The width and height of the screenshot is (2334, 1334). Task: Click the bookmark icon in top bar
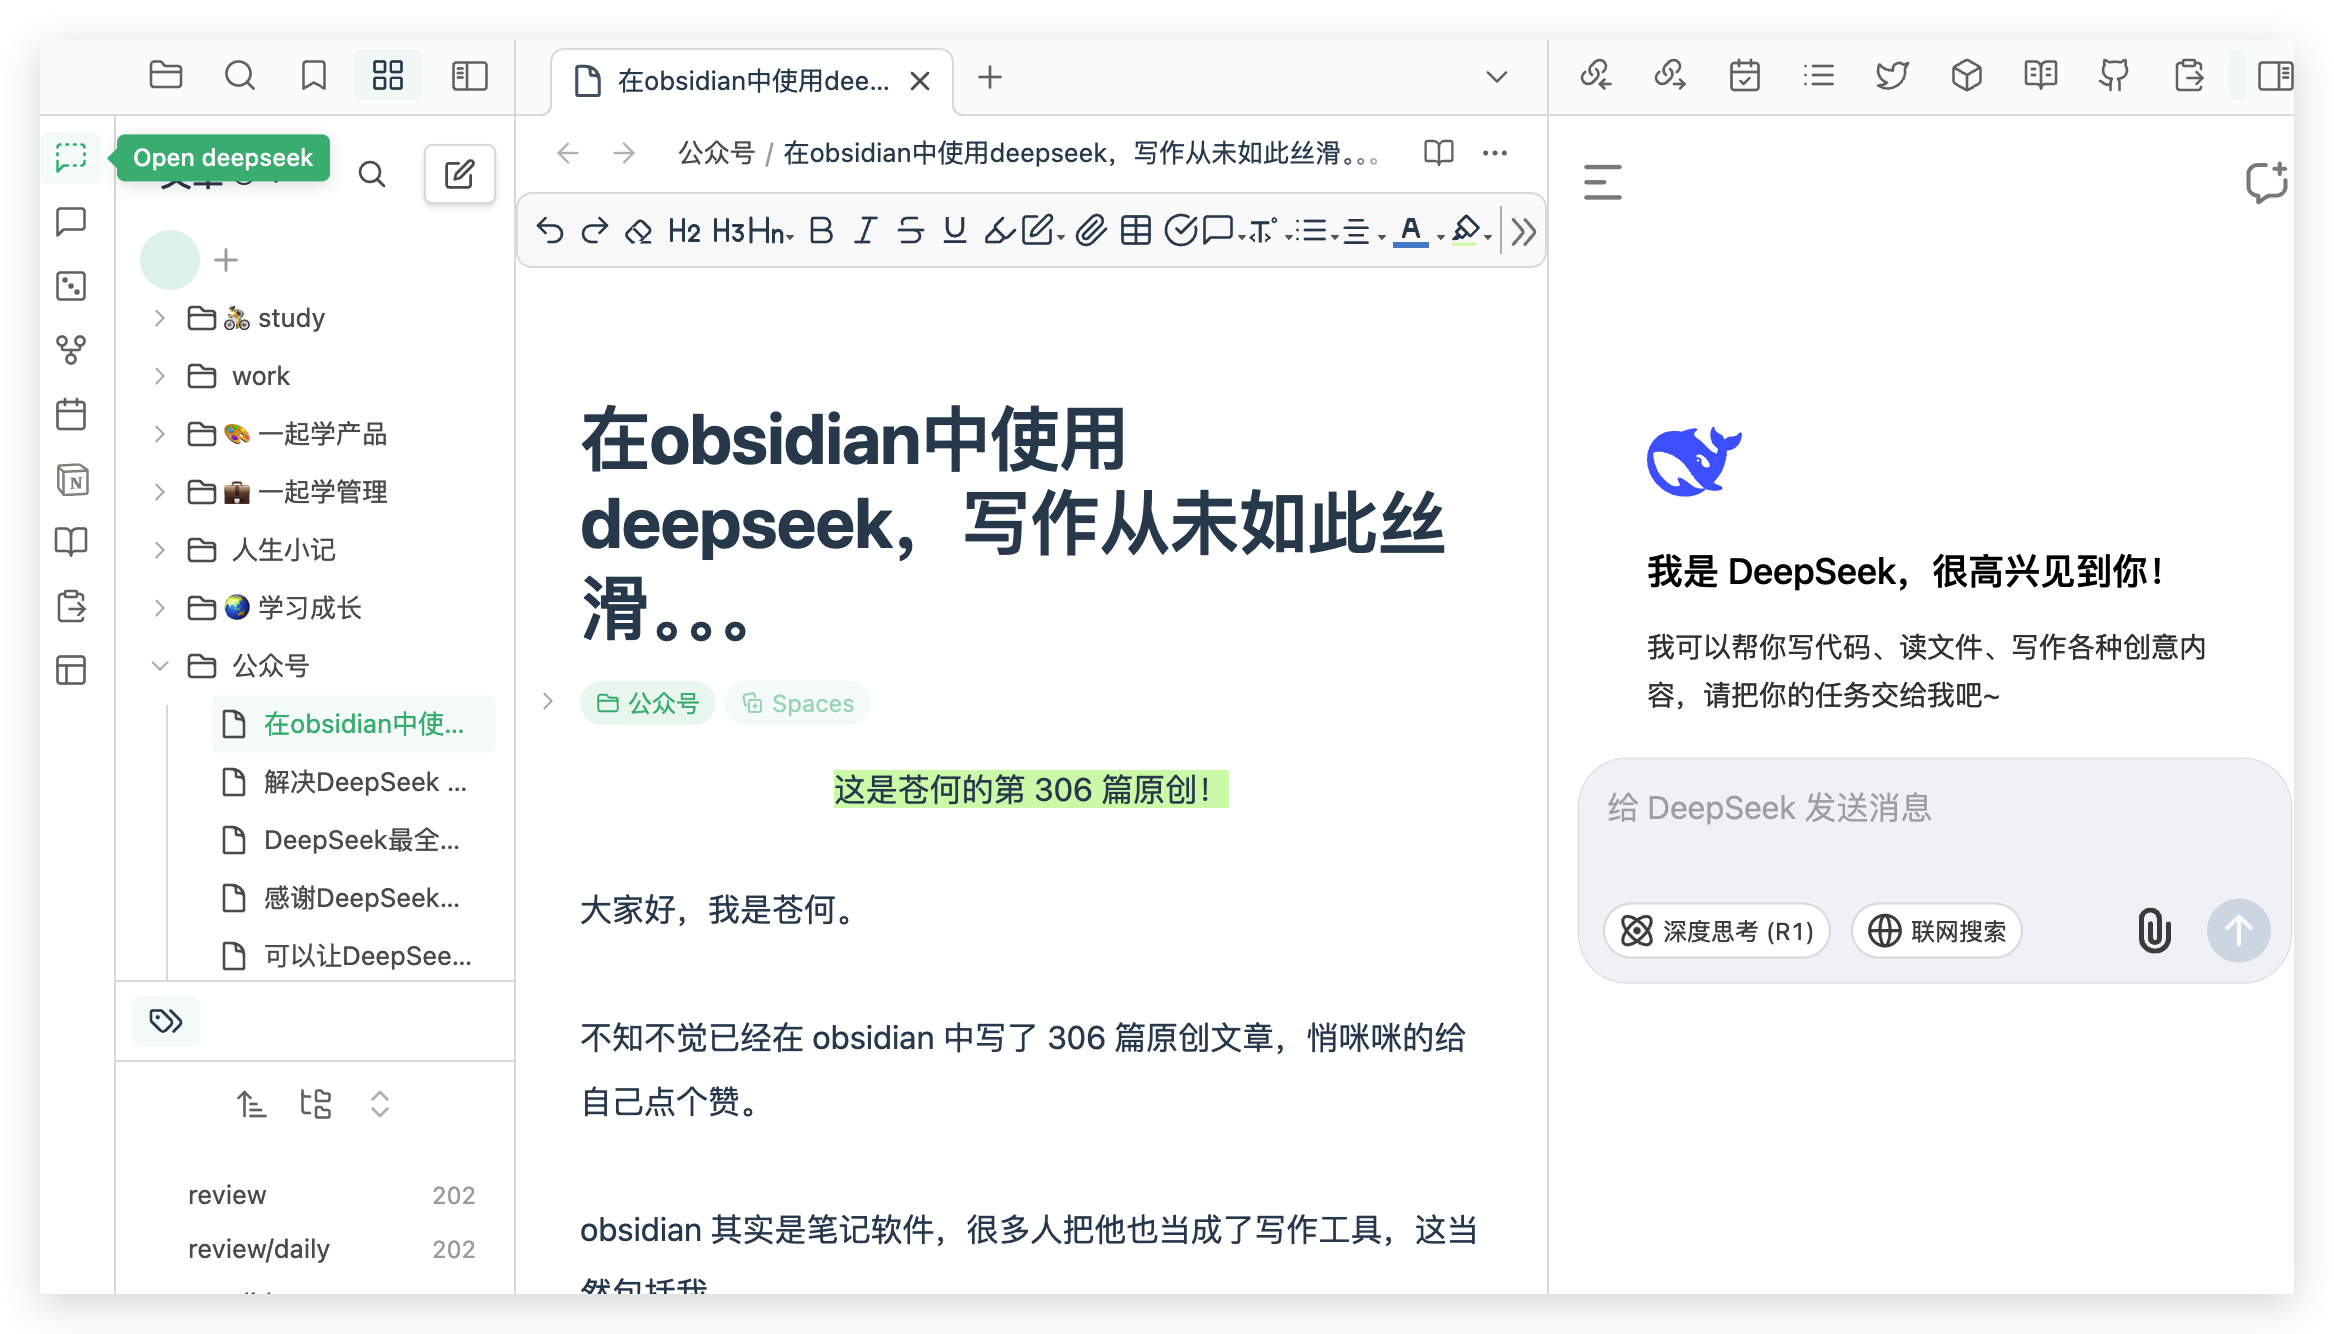[313, 76]
